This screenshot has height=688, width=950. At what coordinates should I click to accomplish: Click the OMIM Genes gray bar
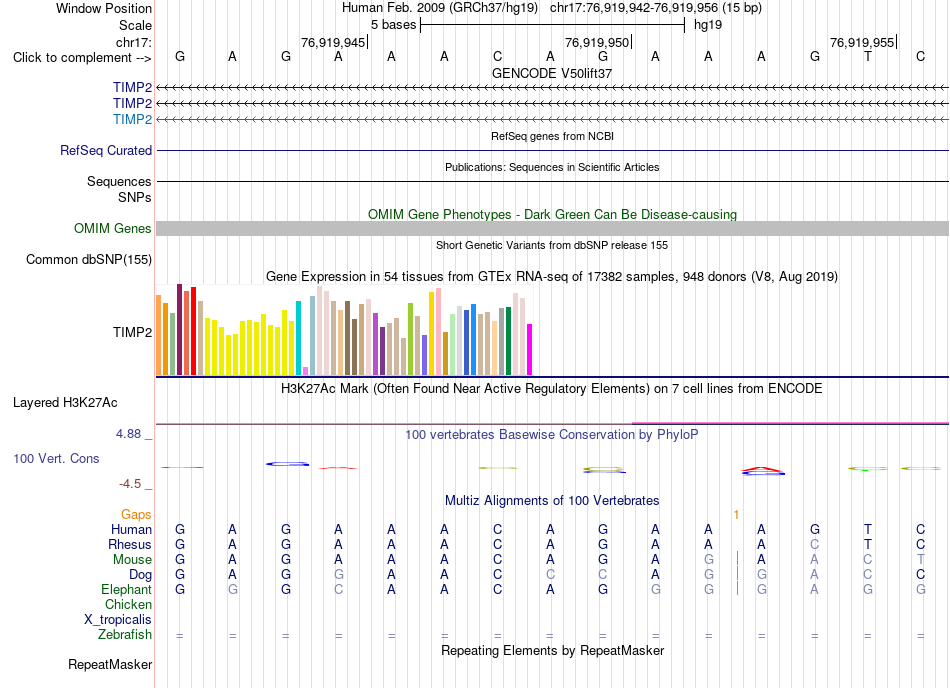552,228
